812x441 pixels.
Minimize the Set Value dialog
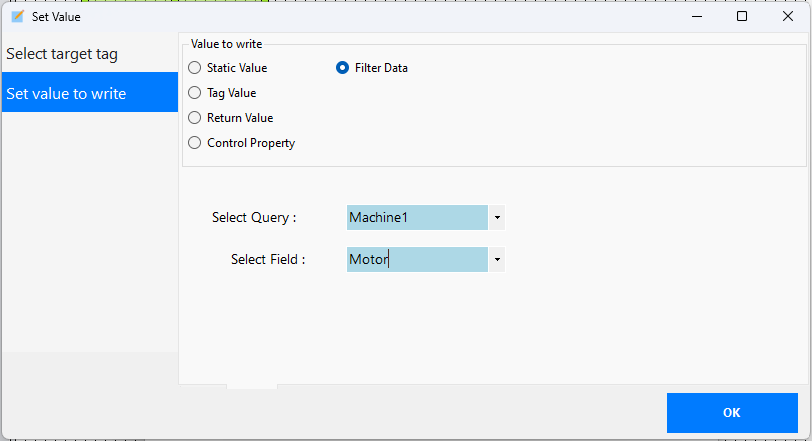click(696, 16)
